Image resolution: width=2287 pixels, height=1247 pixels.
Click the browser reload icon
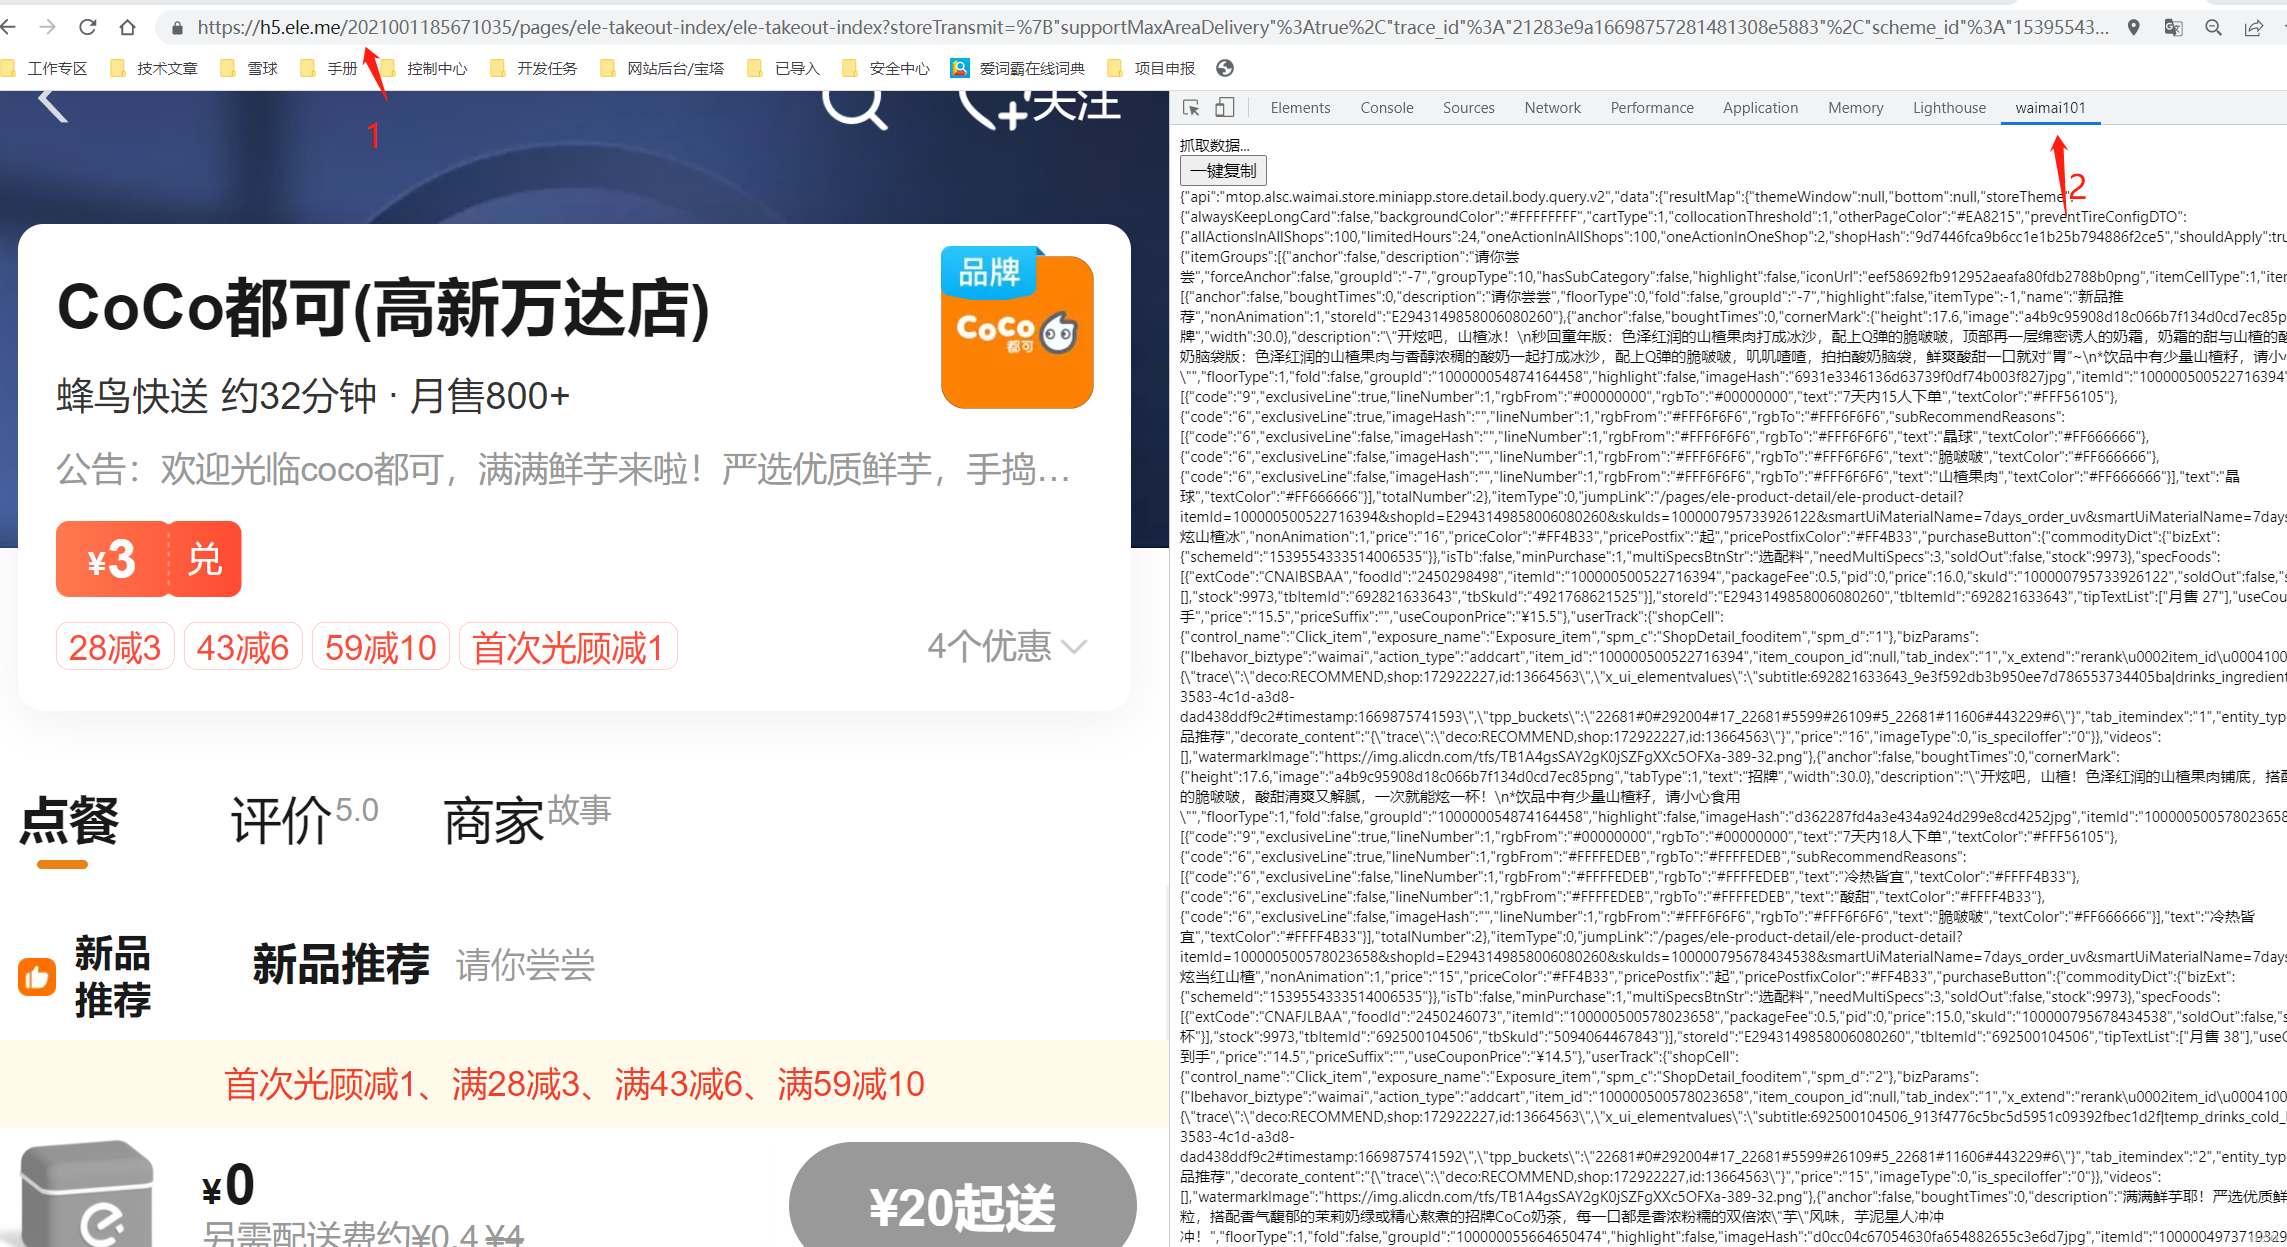tap(88, 27)
